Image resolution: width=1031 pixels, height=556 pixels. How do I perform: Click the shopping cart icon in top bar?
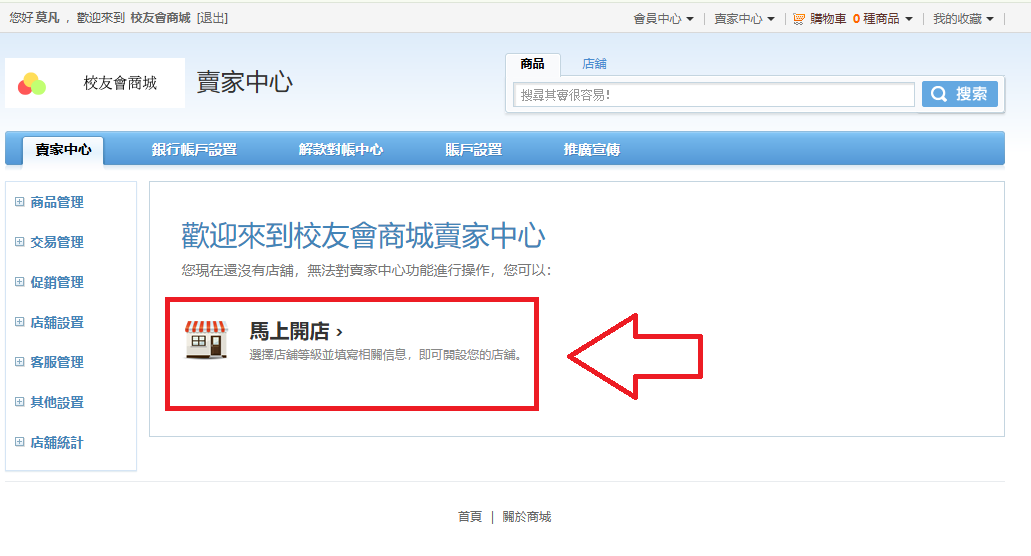[x=799, y=19]
